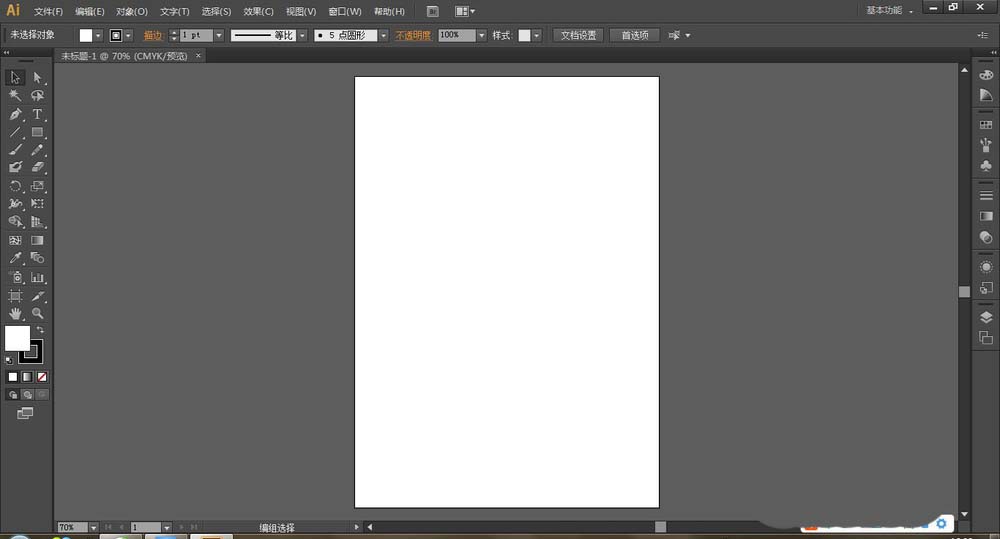Open the Brushes panel
The width and height of the screenshot is (1000, 539).
(986, 145)
